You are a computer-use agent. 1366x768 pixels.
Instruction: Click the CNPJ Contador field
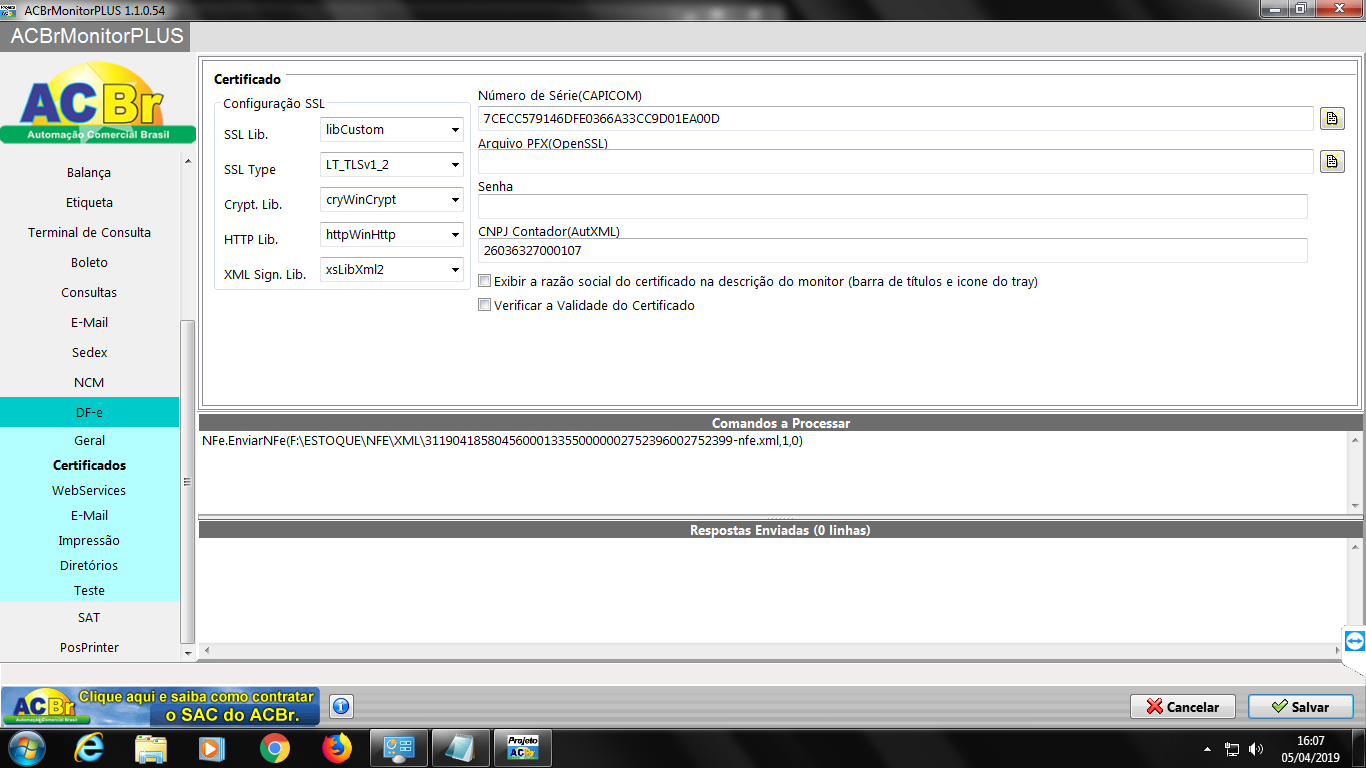pos(892,250)
